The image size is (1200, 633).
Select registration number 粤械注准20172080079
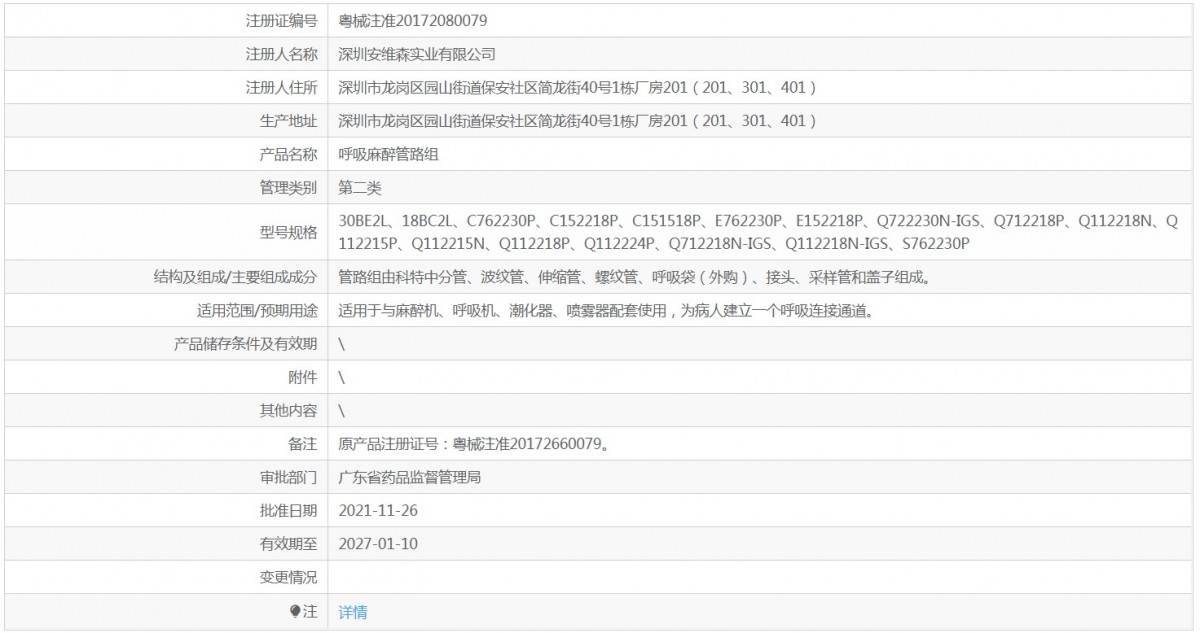point(413,20)
